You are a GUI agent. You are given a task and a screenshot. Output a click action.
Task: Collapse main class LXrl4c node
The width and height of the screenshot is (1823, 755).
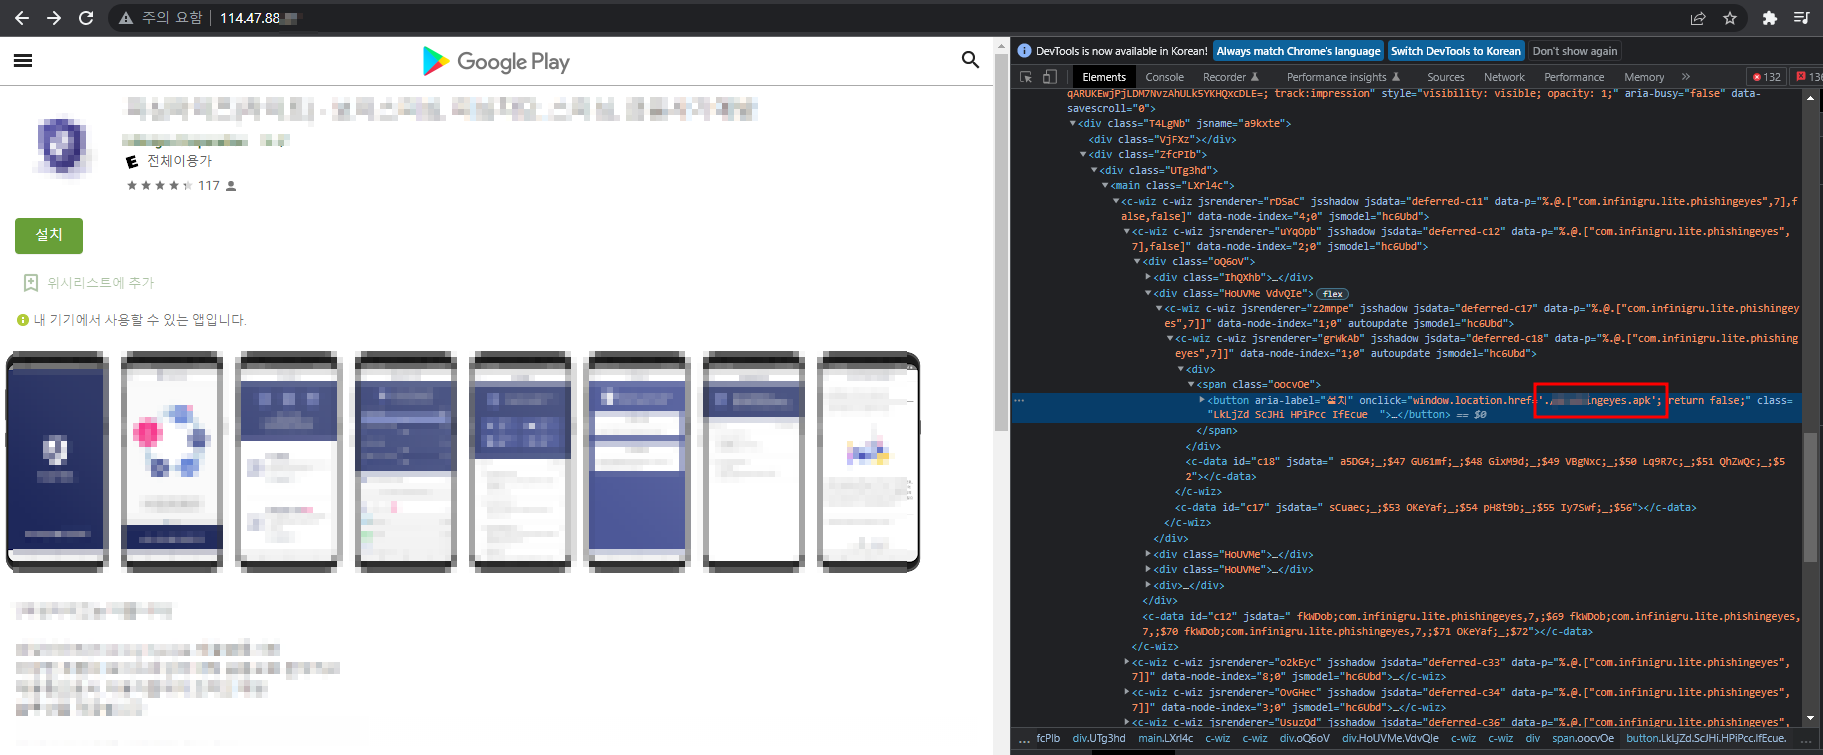pyautogui.click(x=1105, y=185)
